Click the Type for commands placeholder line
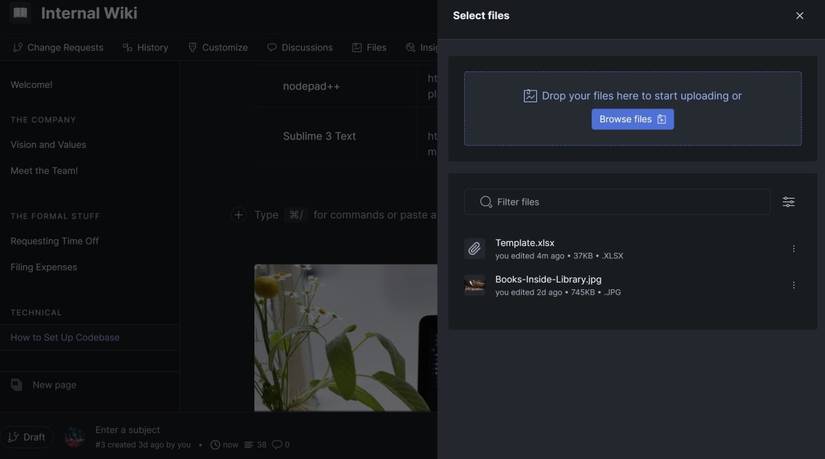The height and width of the screenshot is (459, 825). 345,215
